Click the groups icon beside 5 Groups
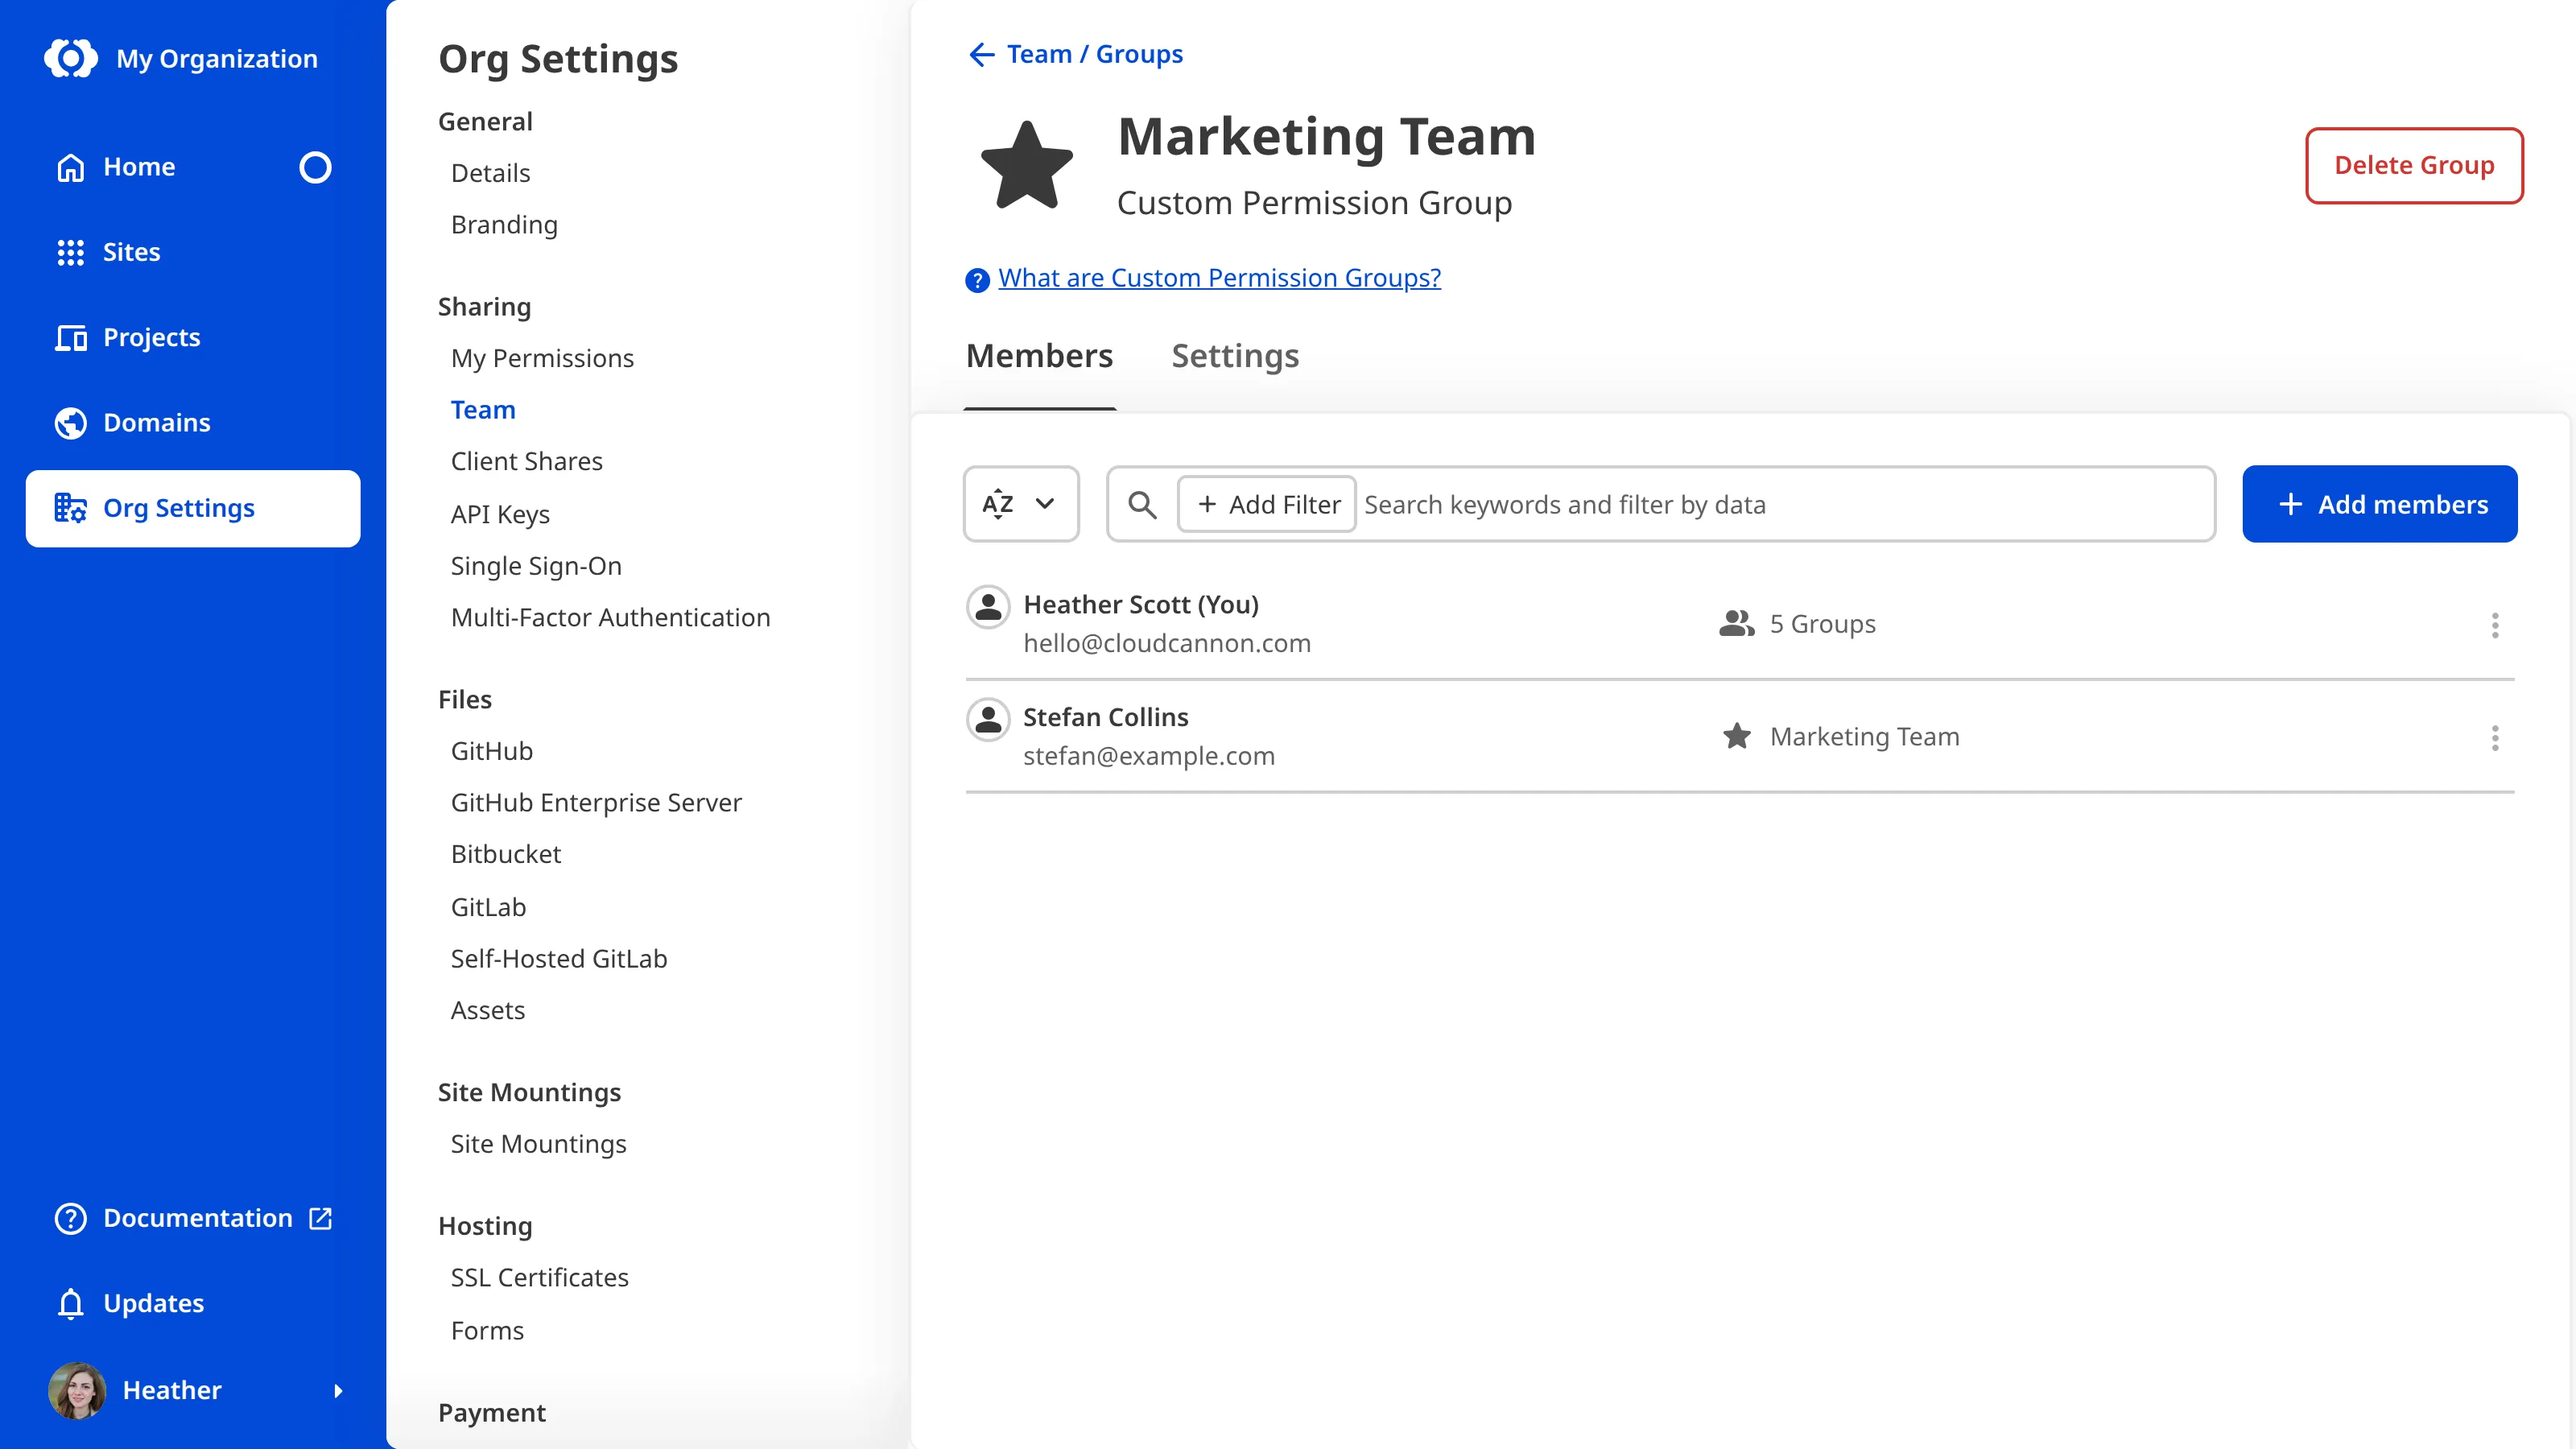 (1737, 624)
